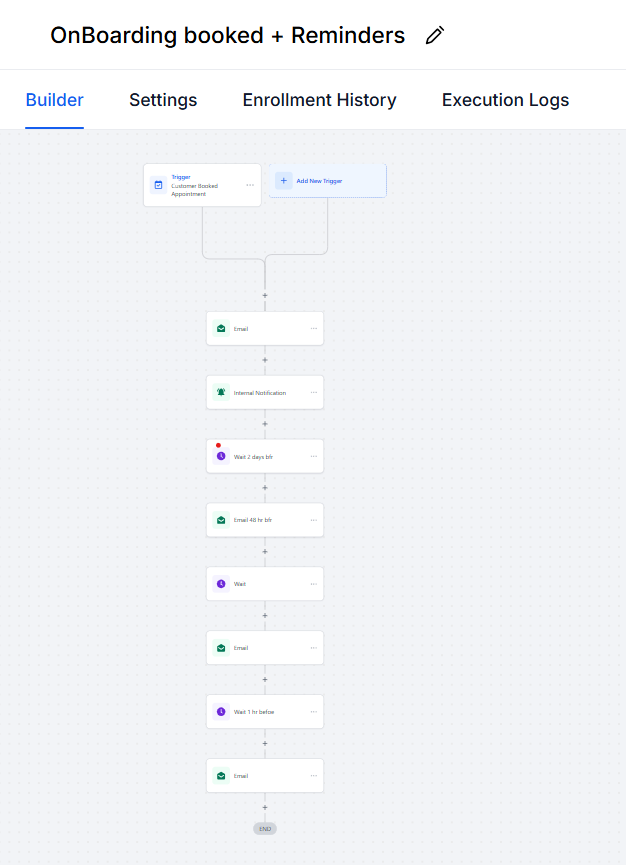Add a step below Internal Notification via plus
The height and width of the screenshot is (865, 626).
coord(265,424)
